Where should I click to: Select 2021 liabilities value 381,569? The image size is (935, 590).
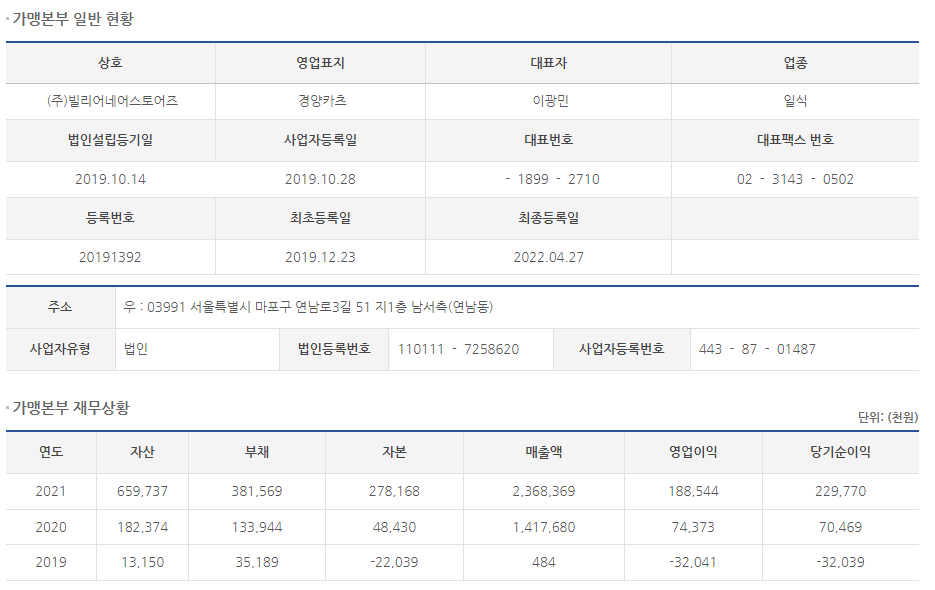pos(257,492)
